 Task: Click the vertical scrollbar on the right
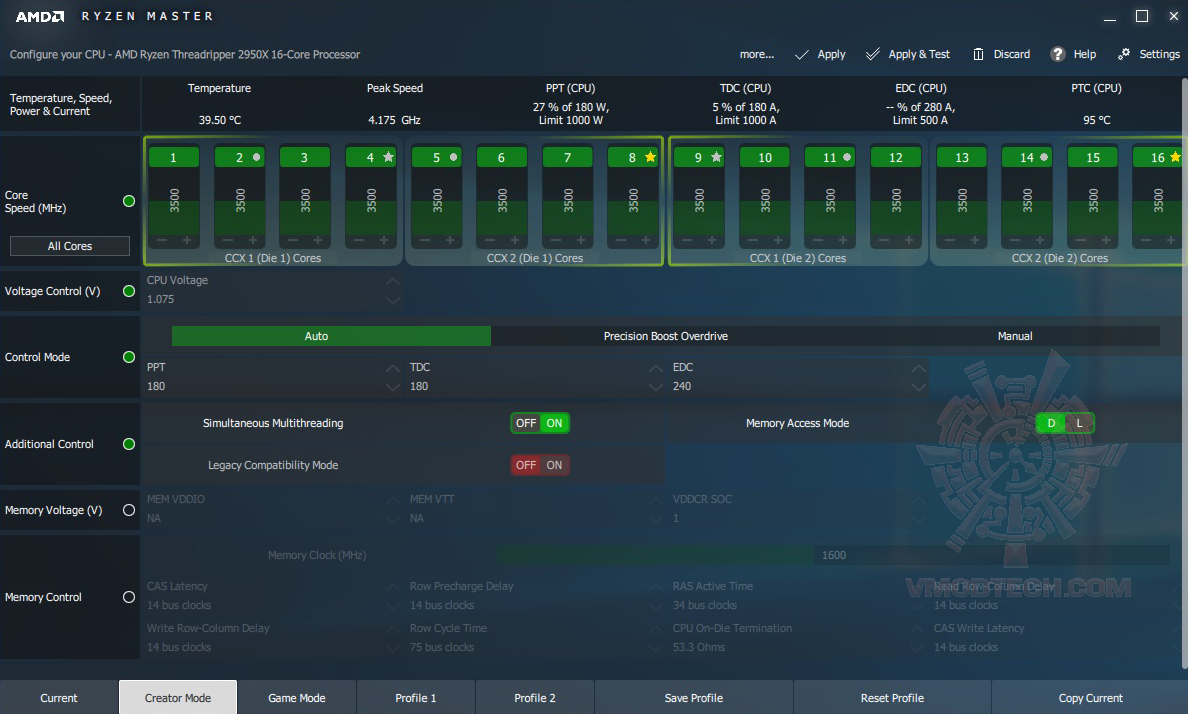1184,371
